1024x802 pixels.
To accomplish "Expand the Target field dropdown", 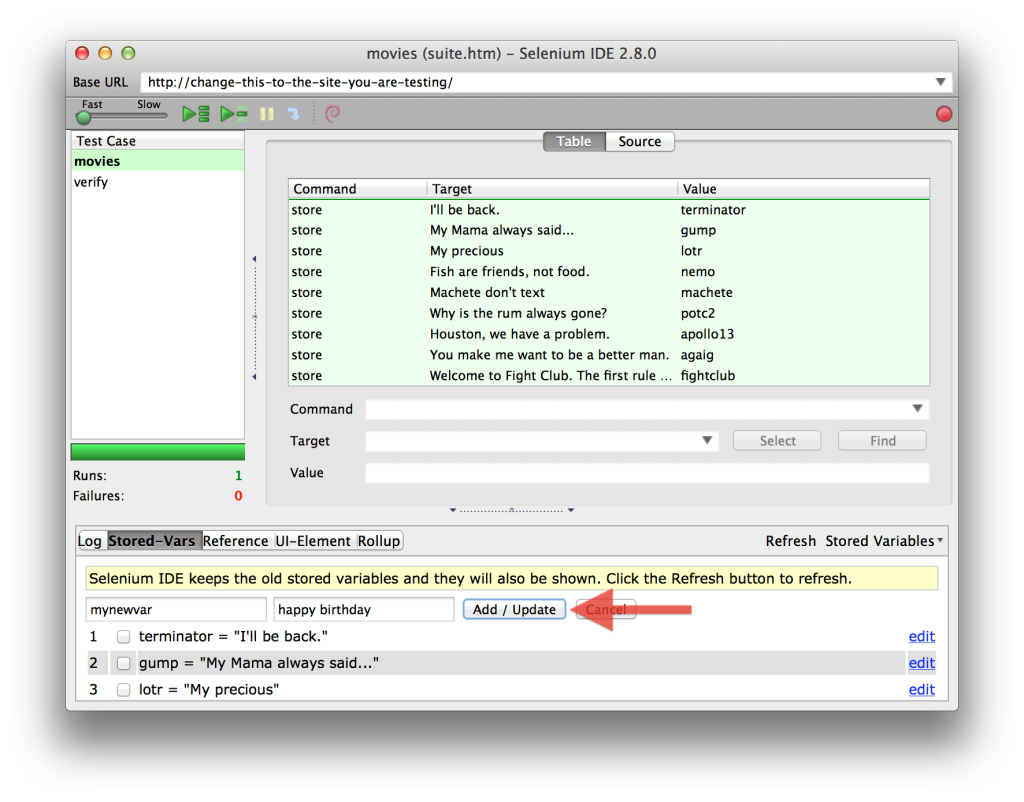I will (x=707, y=440).
